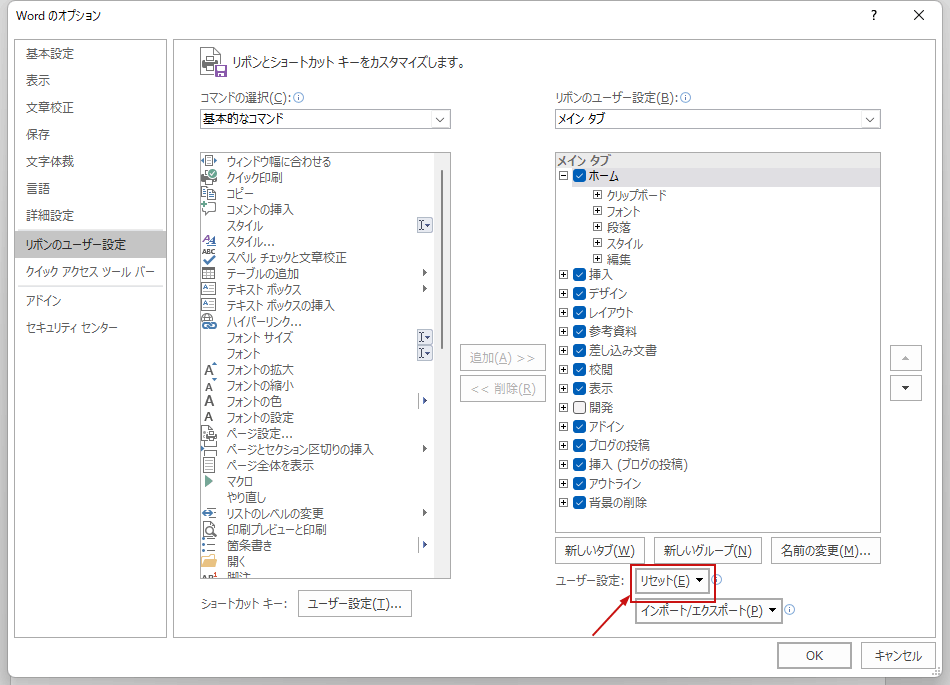The image size is (950, 685).
Task: Uncheck the ホーム tab checkbox
Action: [579, 176]
